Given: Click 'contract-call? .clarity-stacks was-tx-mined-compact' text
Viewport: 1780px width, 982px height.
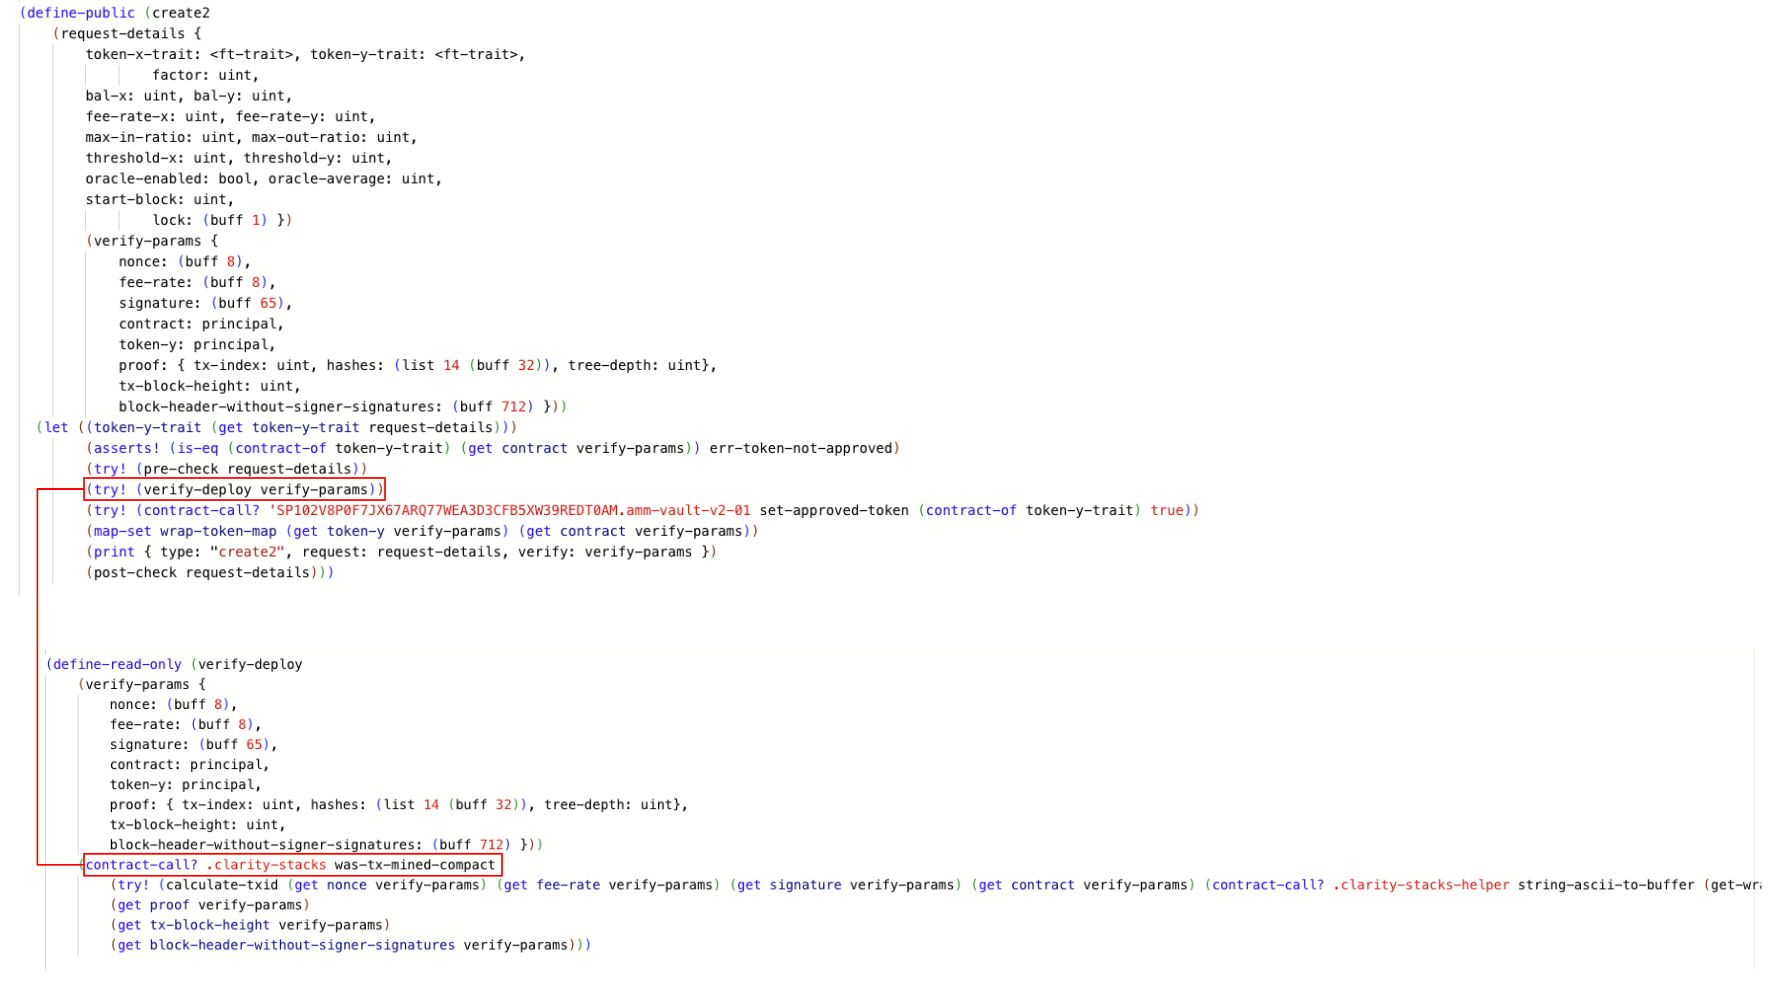Looking at the screenshot, I should pyautogui.click(x=290, y=865).
